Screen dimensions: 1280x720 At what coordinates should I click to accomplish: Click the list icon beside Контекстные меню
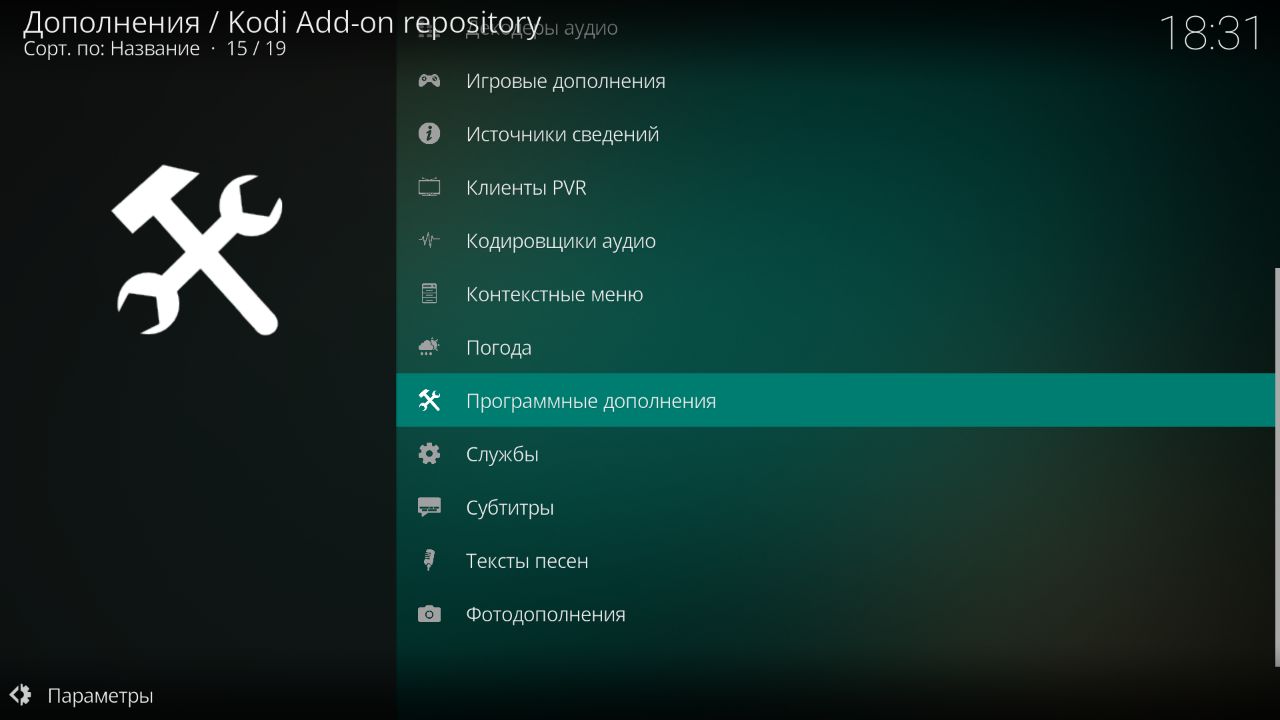429,294
